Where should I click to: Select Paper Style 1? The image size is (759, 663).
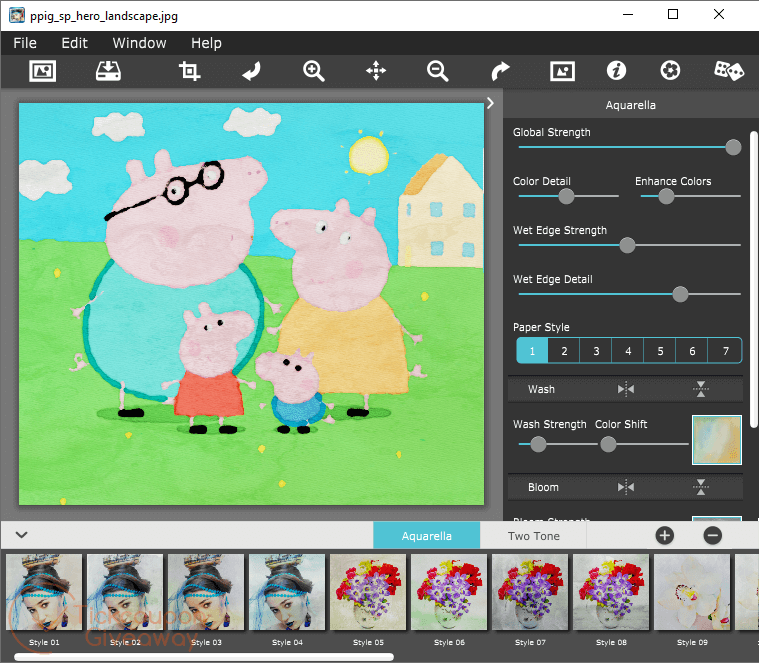[532, 351]
